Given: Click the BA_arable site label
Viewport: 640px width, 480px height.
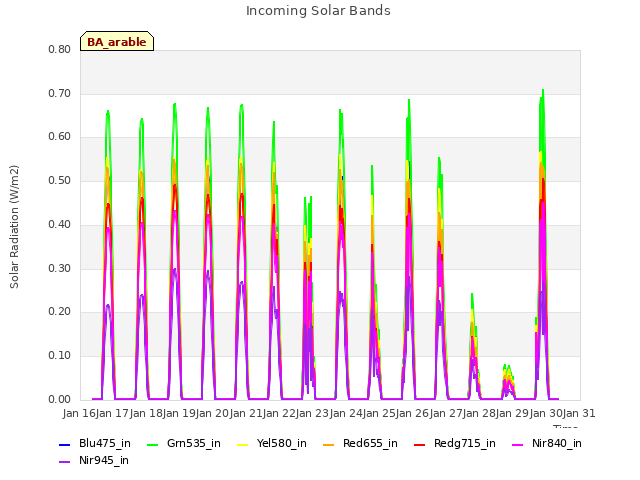Looking at the screenshot, I should 117,42.
